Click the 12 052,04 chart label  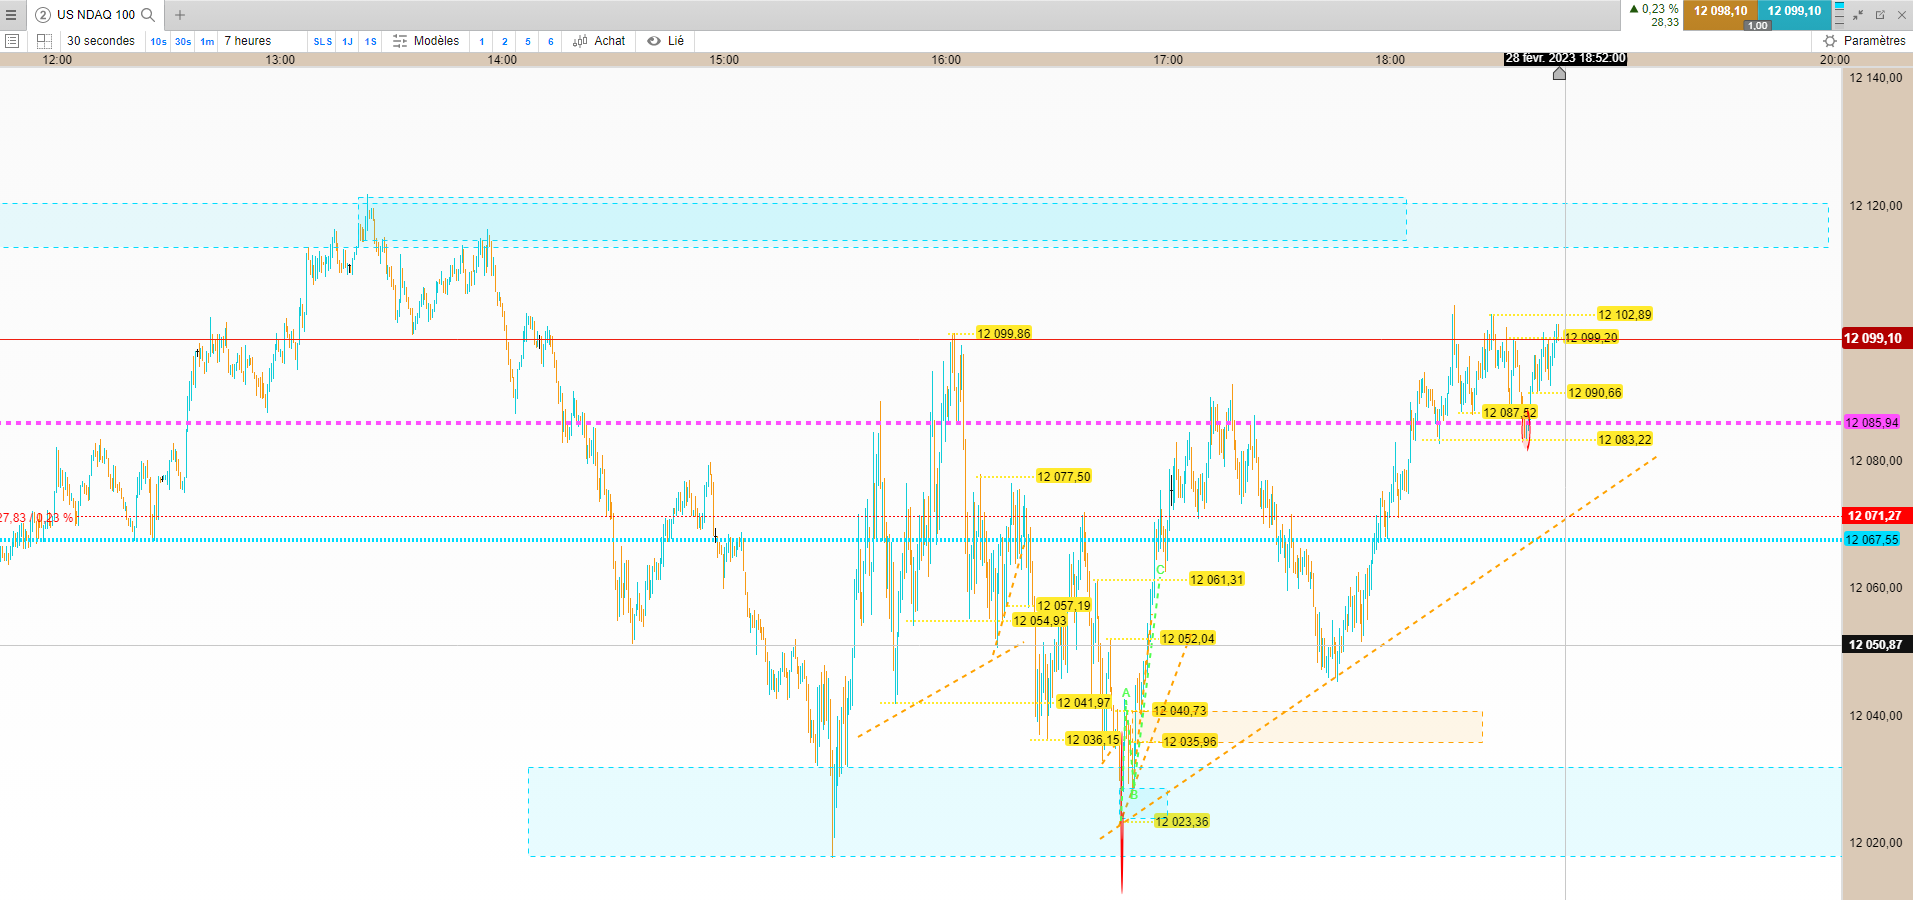click(x=1188, y=639)
